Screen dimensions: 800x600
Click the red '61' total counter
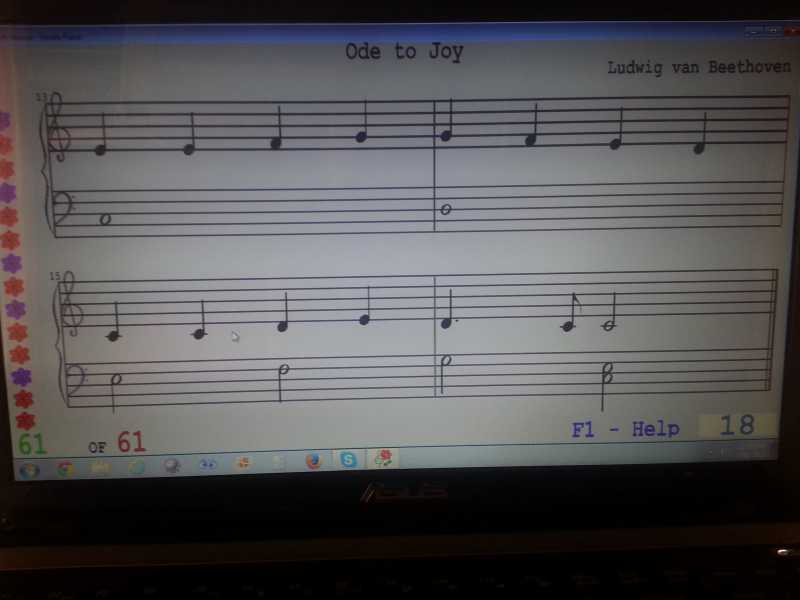131,442
